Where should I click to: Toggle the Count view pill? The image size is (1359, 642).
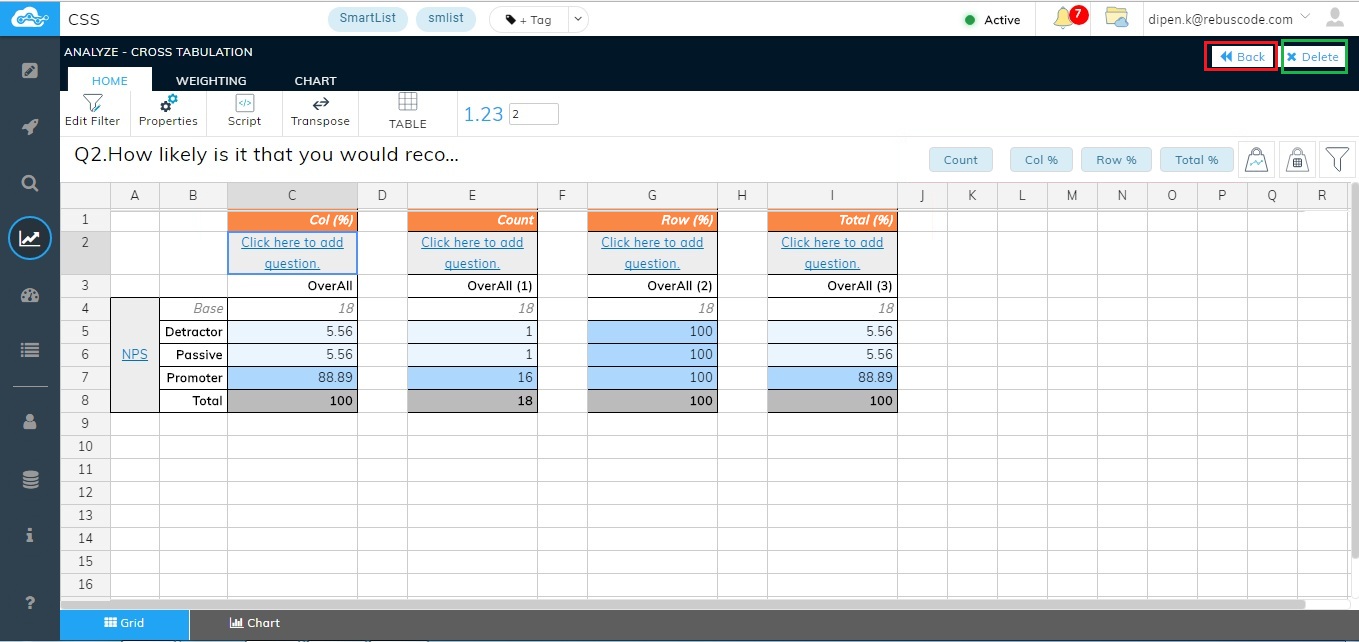[960, 160]
